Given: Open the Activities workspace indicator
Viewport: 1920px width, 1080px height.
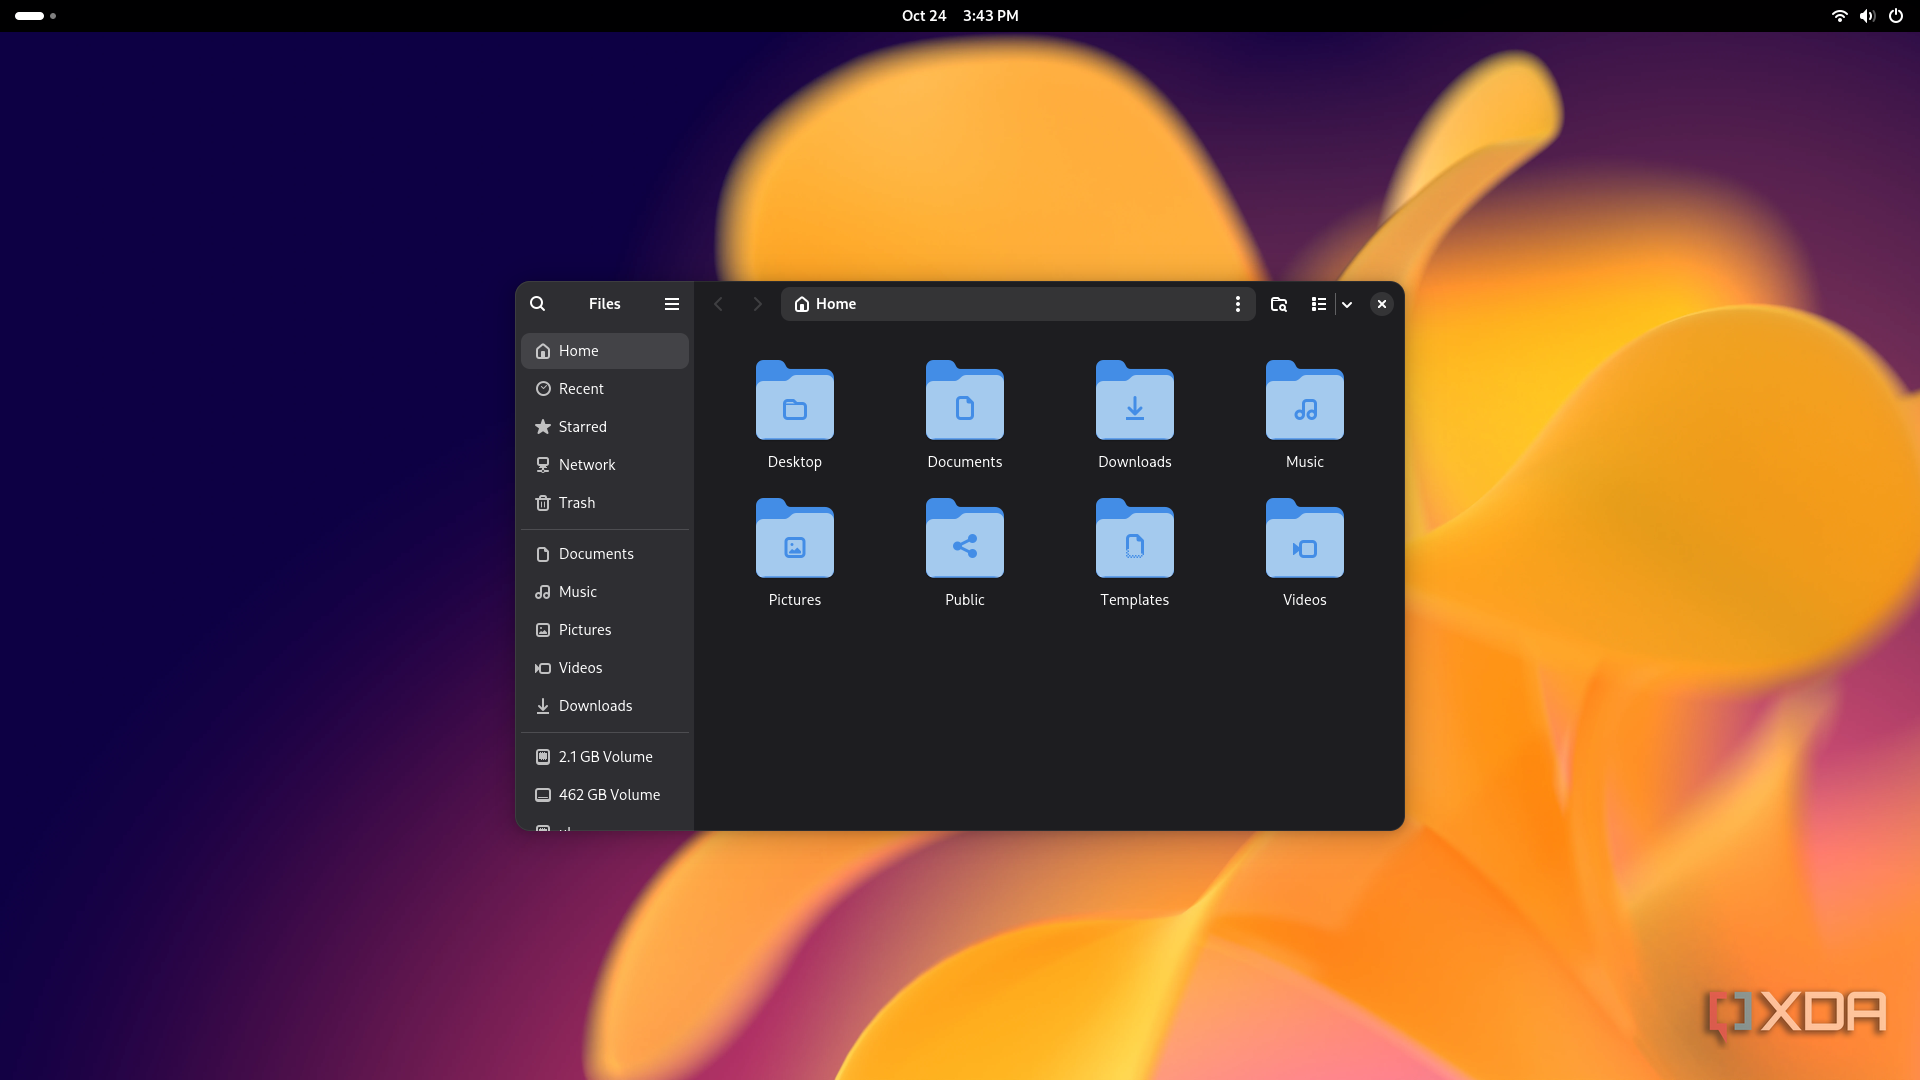Looking at the screenshot, I should point(35,16).
